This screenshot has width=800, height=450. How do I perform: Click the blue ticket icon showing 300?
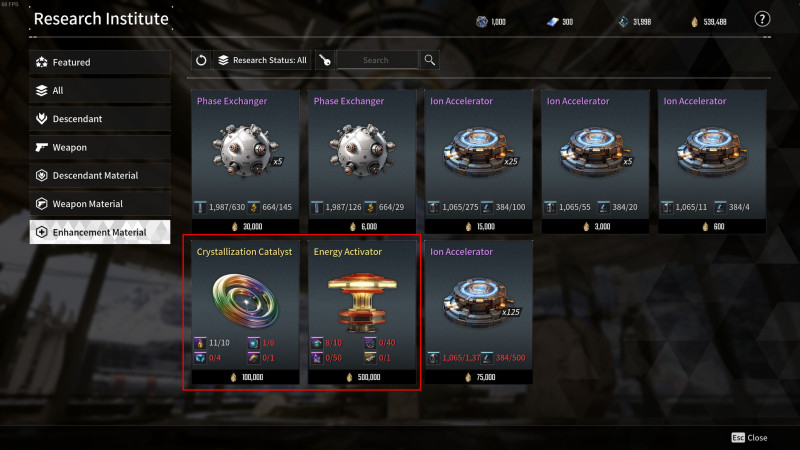point(553,22)
